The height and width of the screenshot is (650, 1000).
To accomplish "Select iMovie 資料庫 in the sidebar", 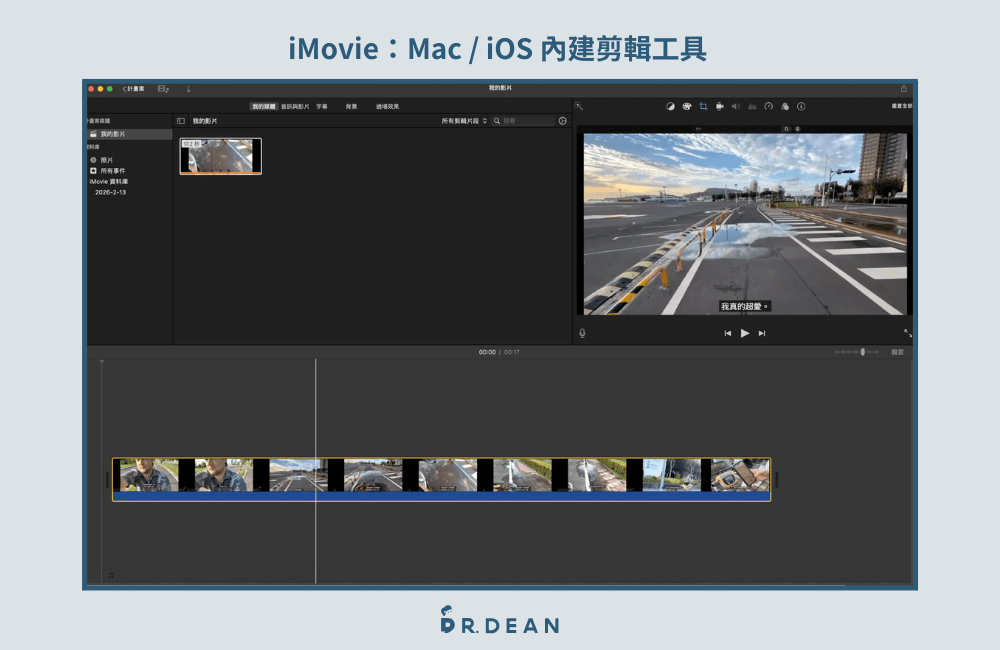I will (x=108, y=182).
